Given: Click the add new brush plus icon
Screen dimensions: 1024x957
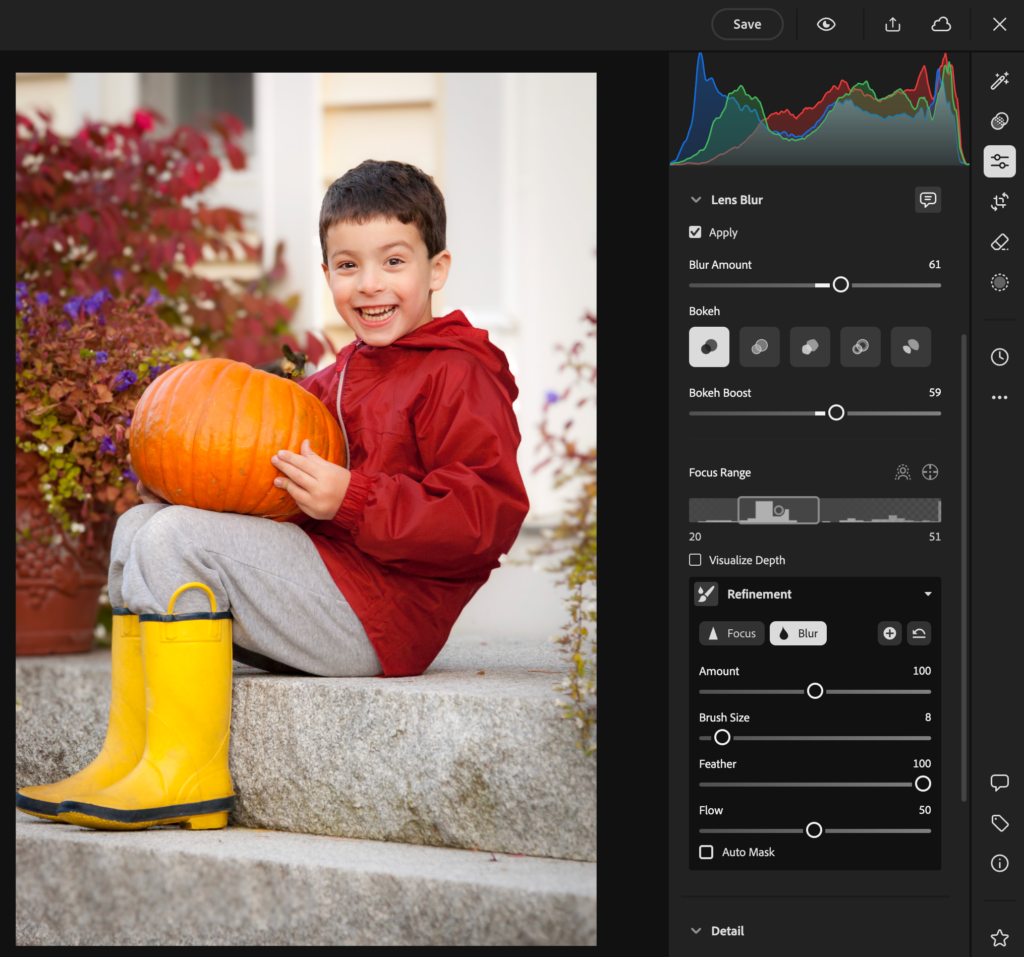Looking at the screenshot, I should pyautogui.click(x=889, y=634).
